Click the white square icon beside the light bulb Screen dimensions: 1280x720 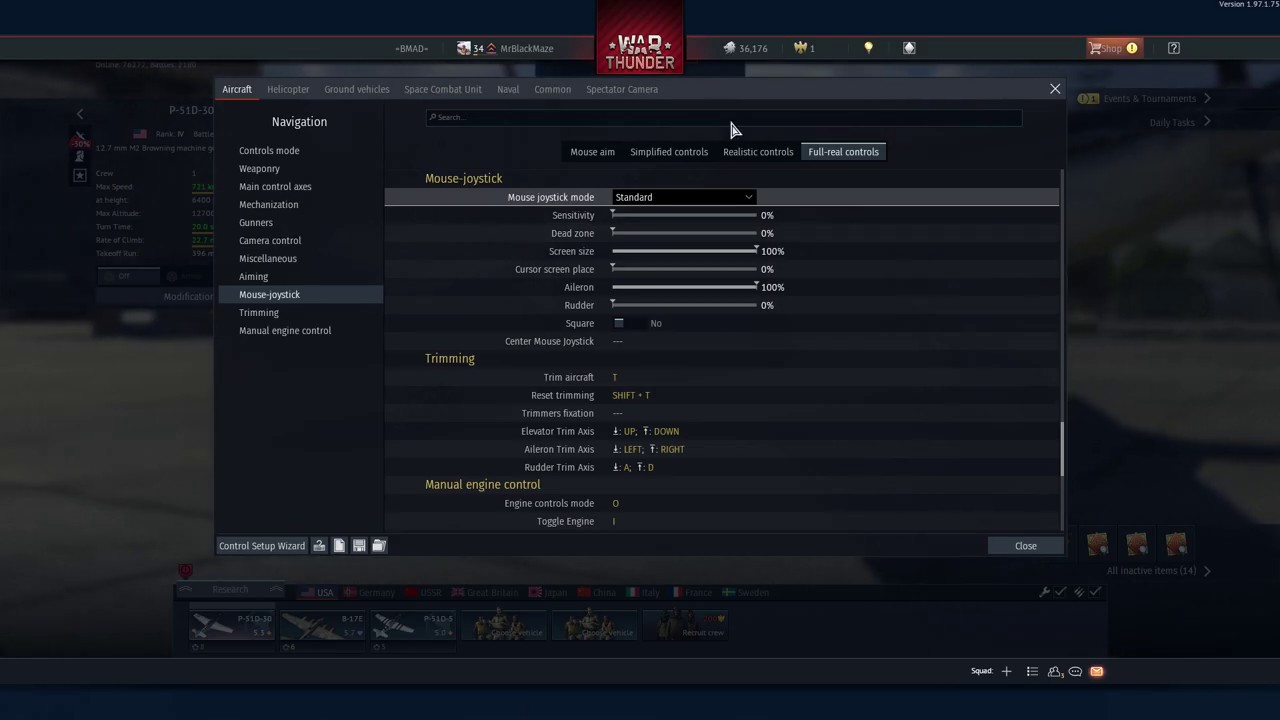pos(909,48)
